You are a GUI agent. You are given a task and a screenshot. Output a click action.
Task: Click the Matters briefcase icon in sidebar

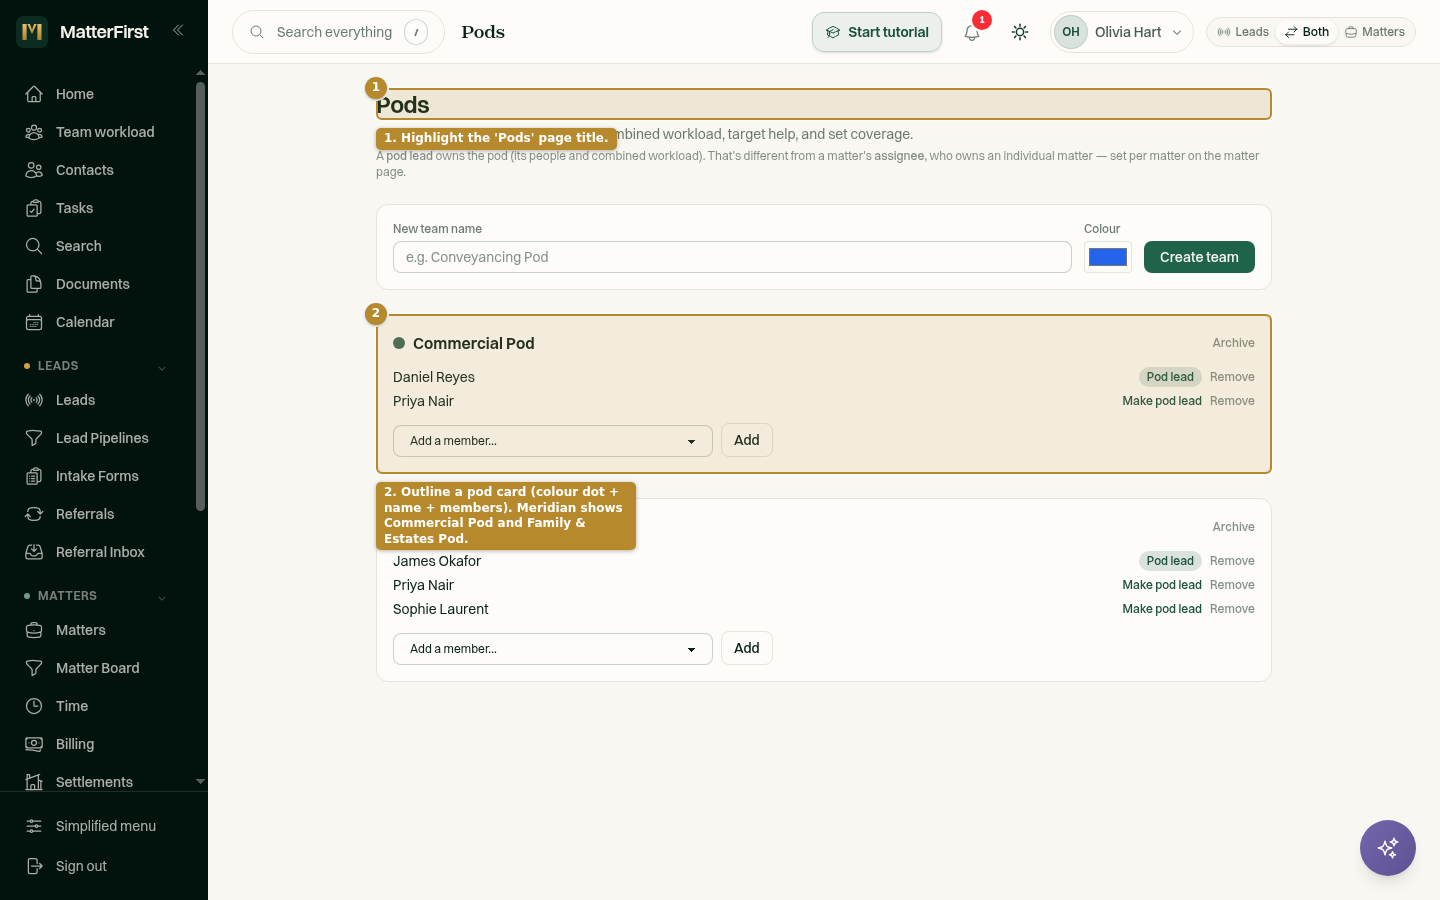[x=34, y=630]
